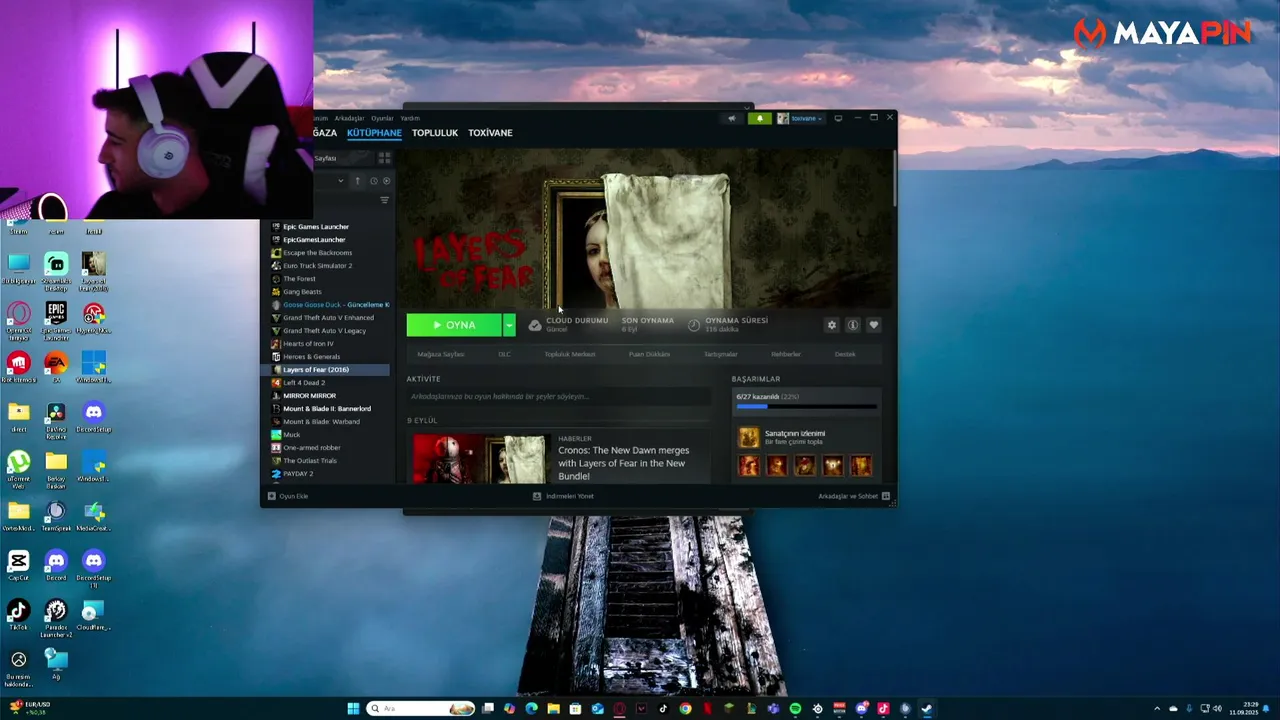Viewport: 1280px width, 720px height.
Task: Open Mağaza Sayfası link
Action: click(441, 354)
